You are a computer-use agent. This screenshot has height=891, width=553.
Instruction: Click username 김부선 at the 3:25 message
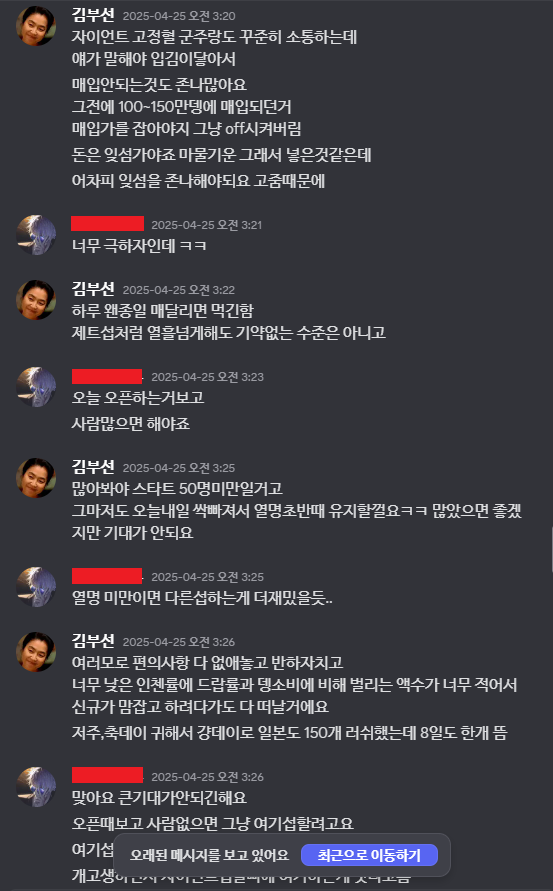[x=93, y=467]
